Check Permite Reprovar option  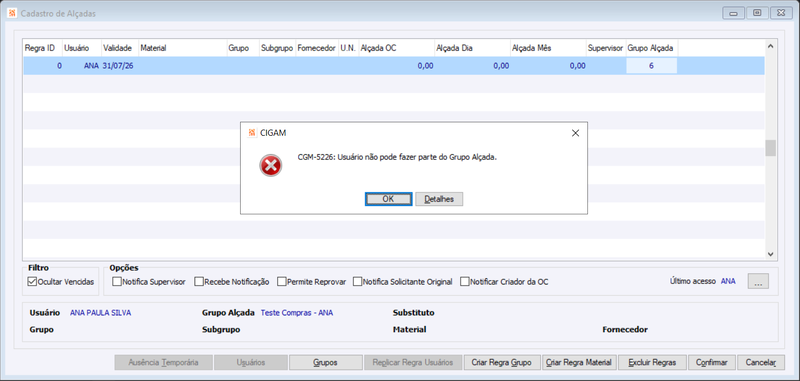tap(282, 282)
